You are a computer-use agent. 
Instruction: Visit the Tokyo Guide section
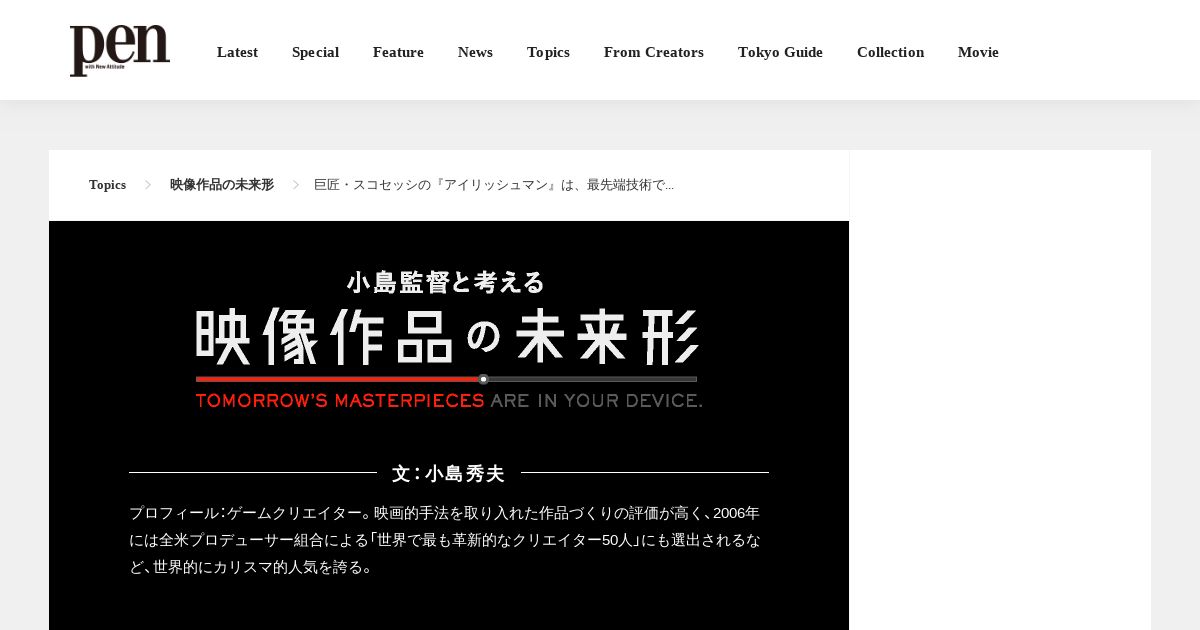(780, 52)
